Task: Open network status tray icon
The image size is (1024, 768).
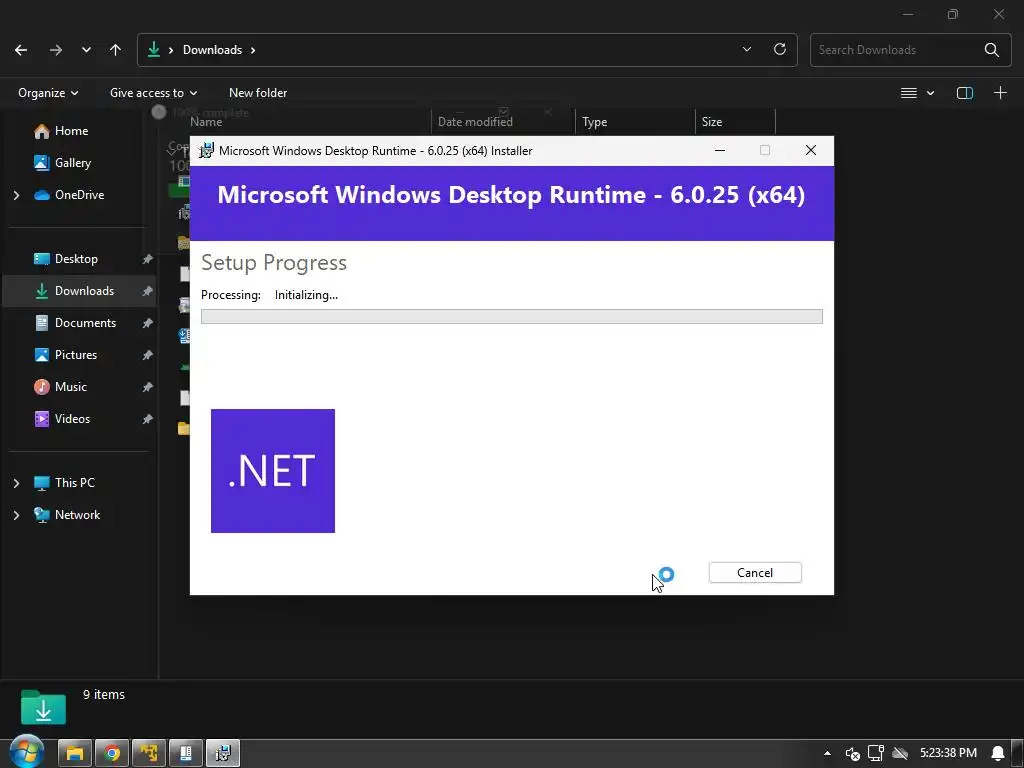Action: (x=876, y=754)
